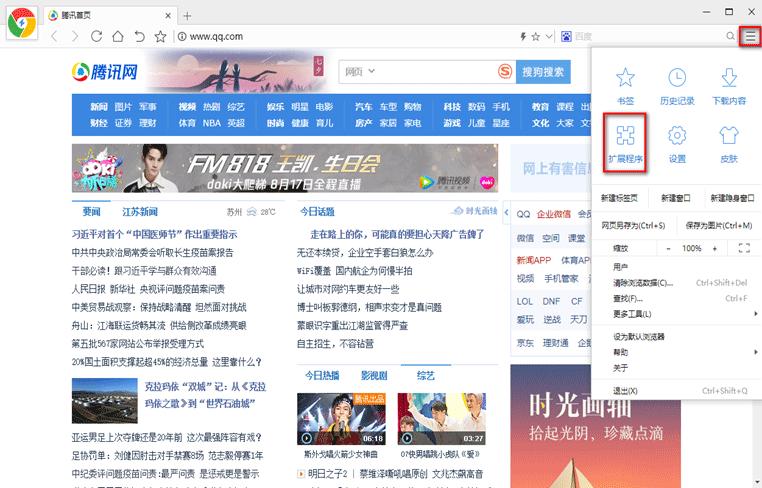The width and height of the screenshot is (762, 488).
Task: Go forward with the forward arrow
Action: pyautogui.click(x=75, y=36)
